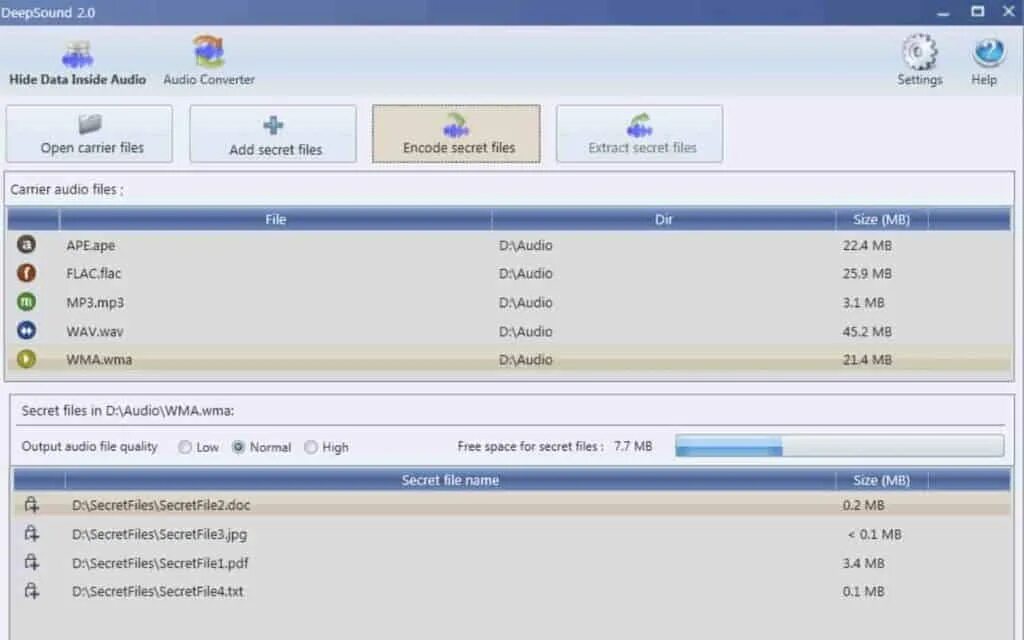Click the 3.4 MB size of SecretFile1.pdf
This screenshot has height=640, width=1024.
pos(863,563)
